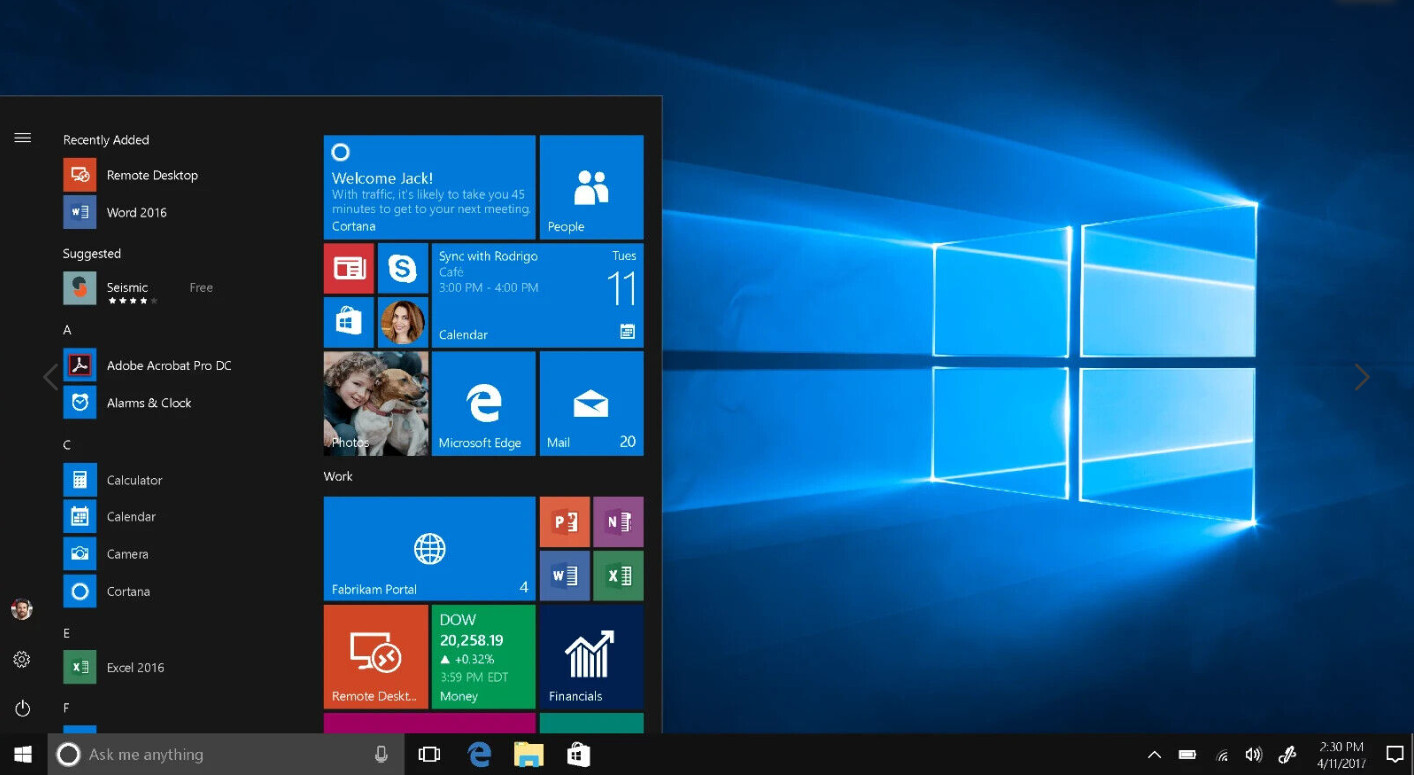Click the letter E group header
The width and height of the screenshot is (1414, 775).
[67, 633]
